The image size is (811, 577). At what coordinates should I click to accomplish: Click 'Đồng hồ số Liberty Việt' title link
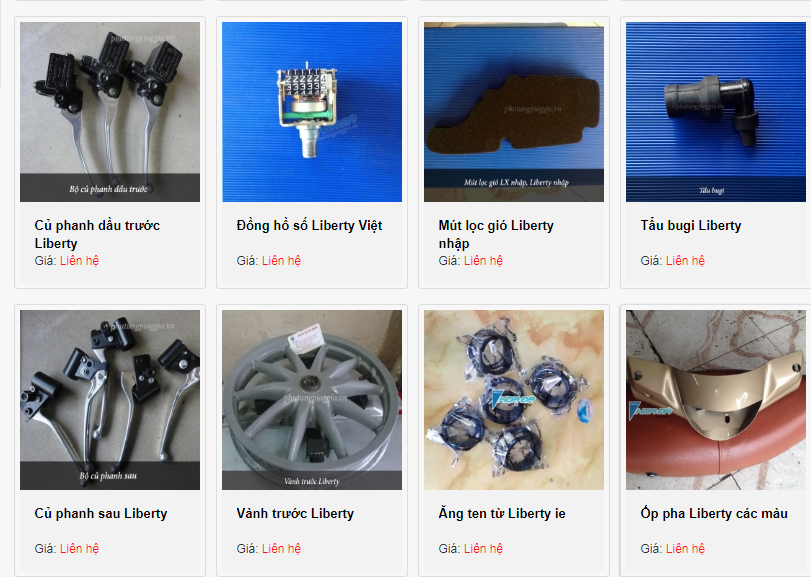coord(309,226)
